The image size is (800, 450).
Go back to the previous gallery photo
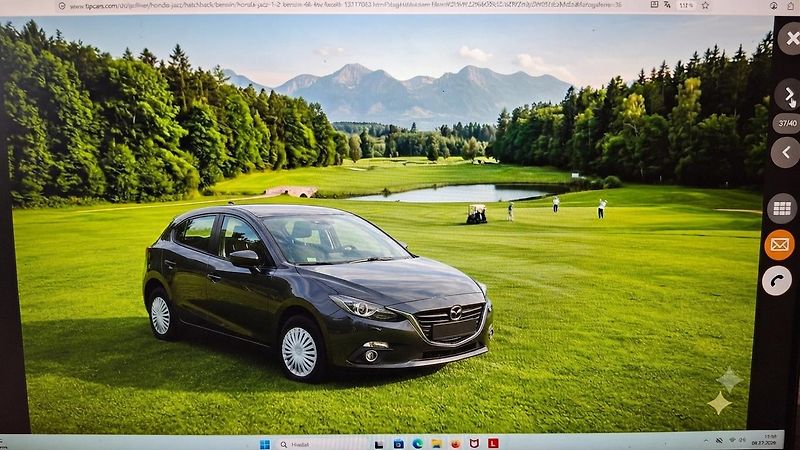click(x=786, y=153)
